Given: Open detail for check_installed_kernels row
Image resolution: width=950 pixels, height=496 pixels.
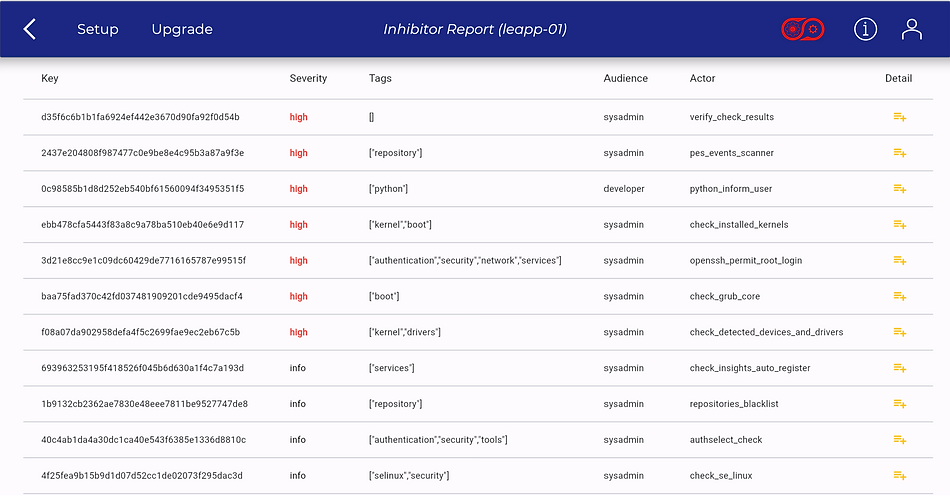Looking at the screenshot, I should 899,225.
